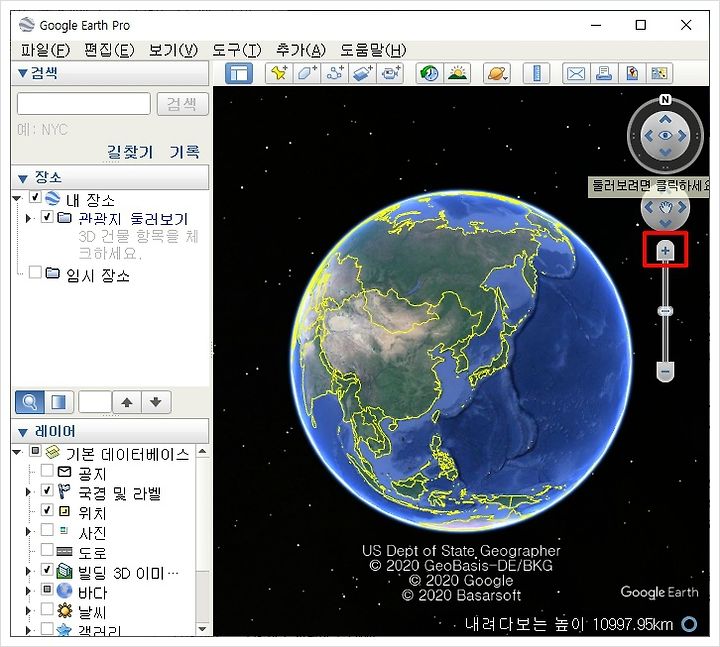The height and width of the screenshot is (647, 720).
Task: Open the 파일(F) menu
Action: tap(45, 50)
